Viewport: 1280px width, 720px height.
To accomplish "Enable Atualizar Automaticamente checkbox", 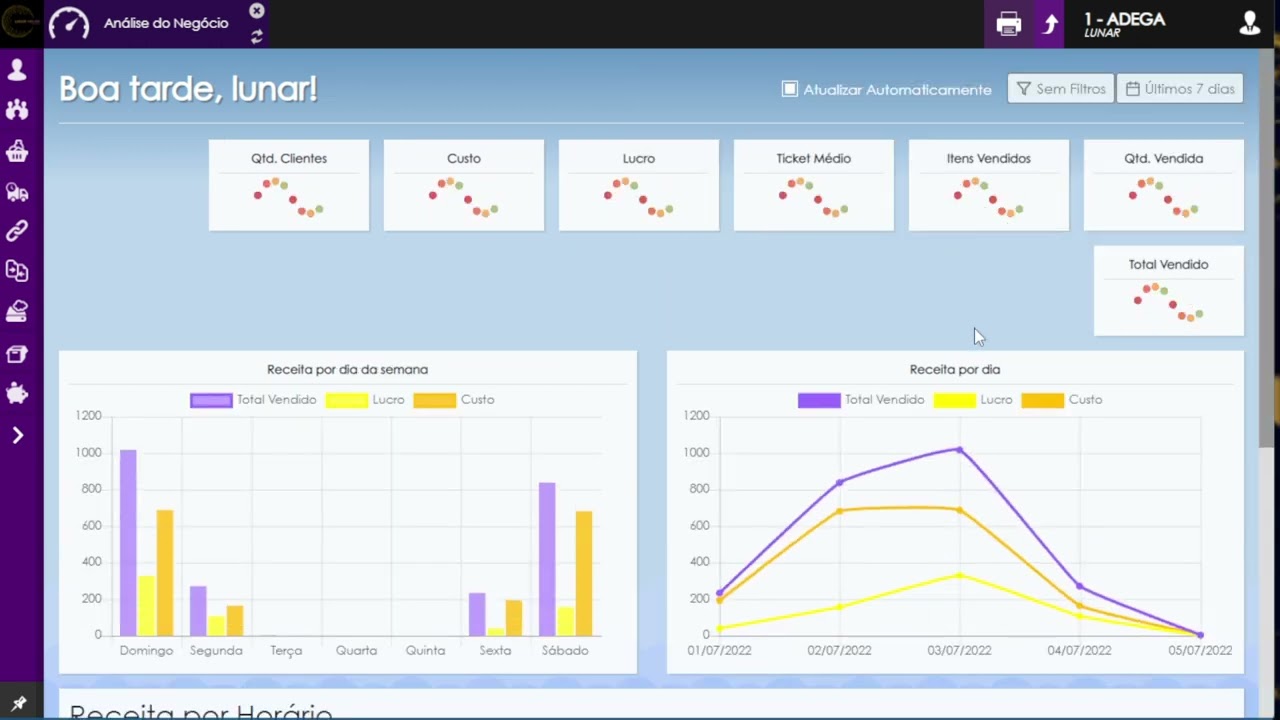I will tap(790, 89).
